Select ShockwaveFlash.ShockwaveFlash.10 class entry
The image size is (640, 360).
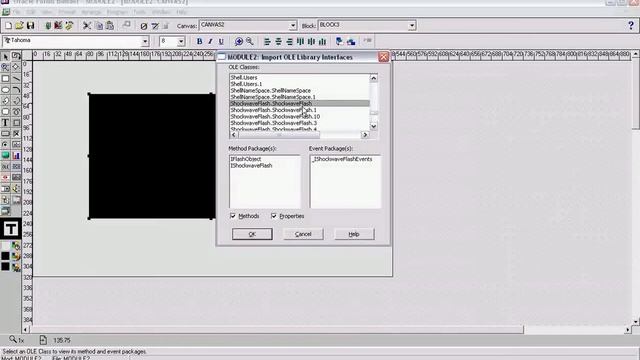pos(275,117)
